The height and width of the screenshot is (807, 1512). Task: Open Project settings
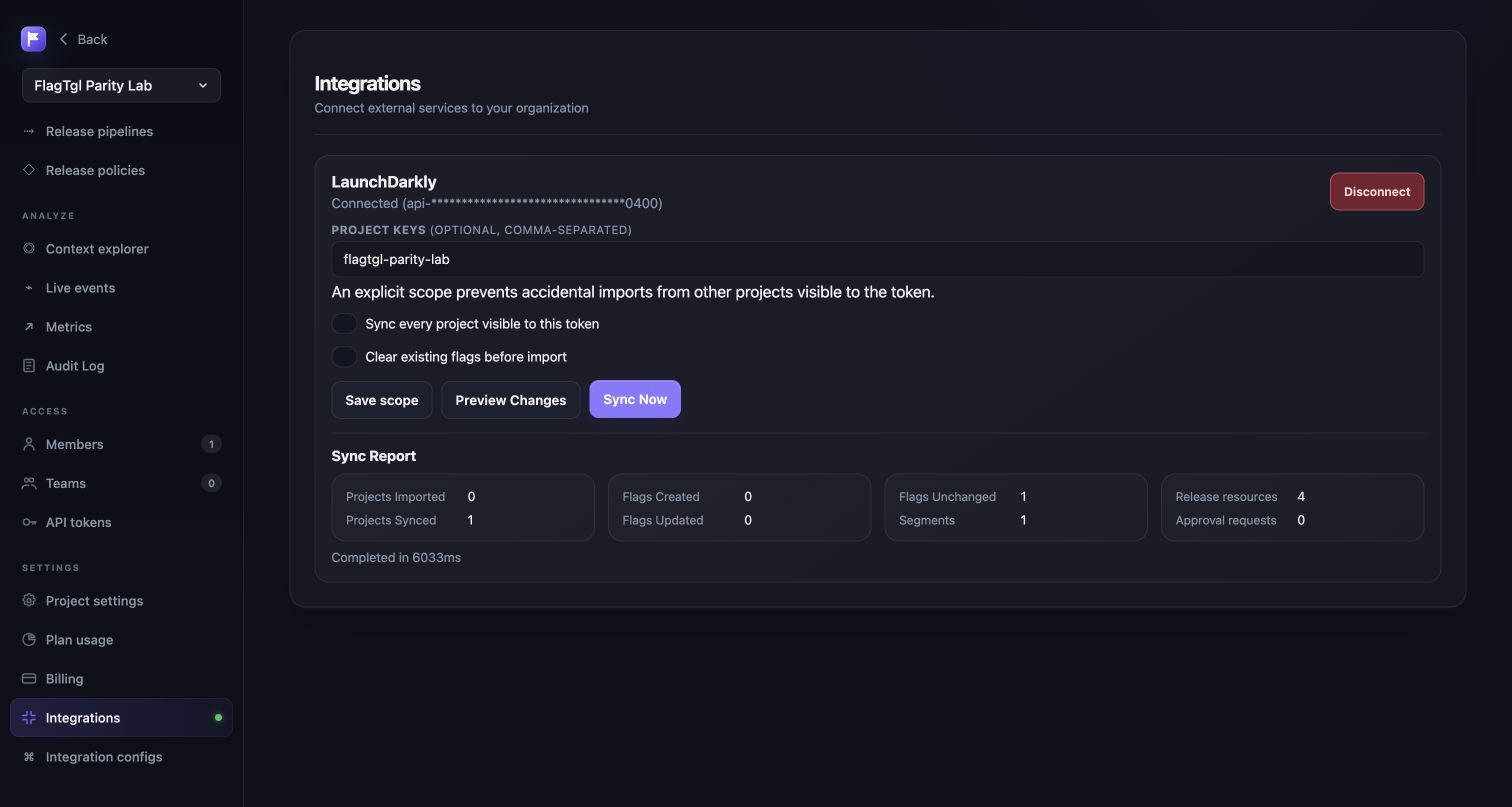pos(121,601)
